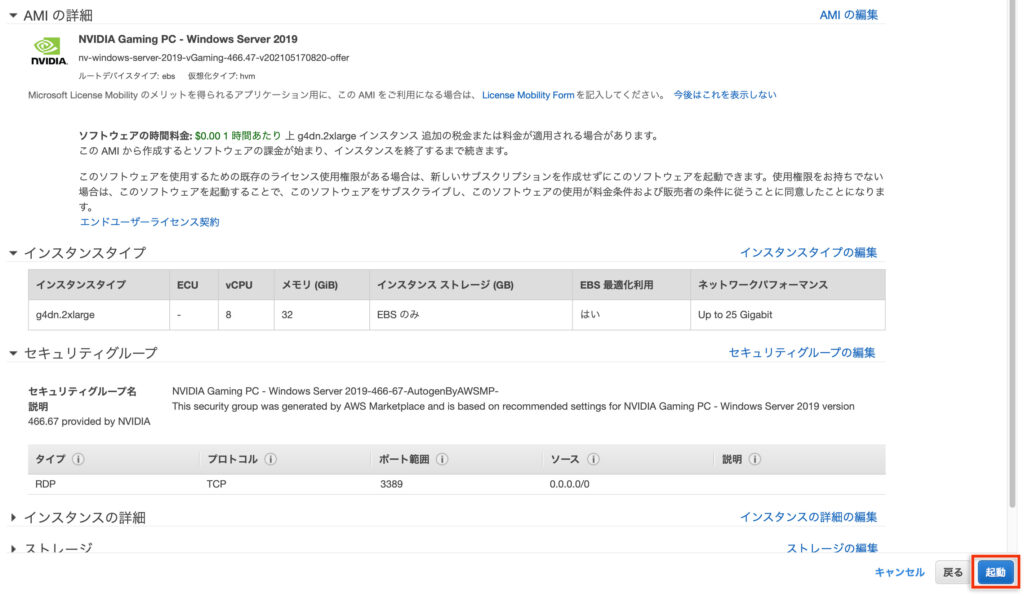Open the AMI の編集 link

click(x=848, y=15)
